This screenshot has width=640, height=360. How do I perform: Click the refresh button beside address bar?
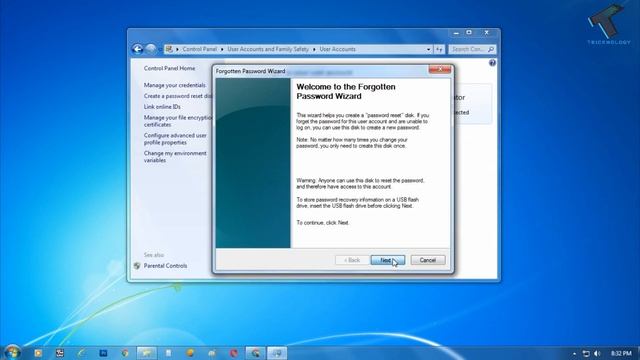(439, 49)
